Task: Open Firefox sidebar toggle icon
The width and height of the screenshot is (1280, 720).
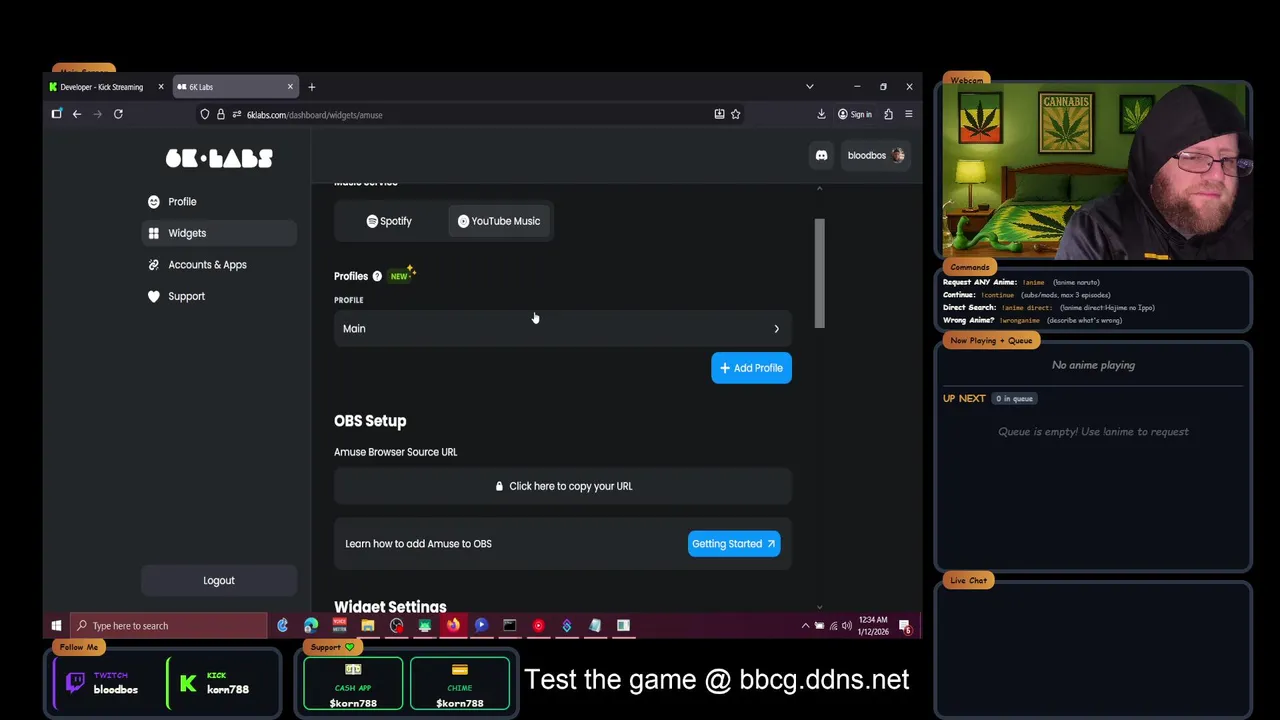Action: (x=57, y=114)
